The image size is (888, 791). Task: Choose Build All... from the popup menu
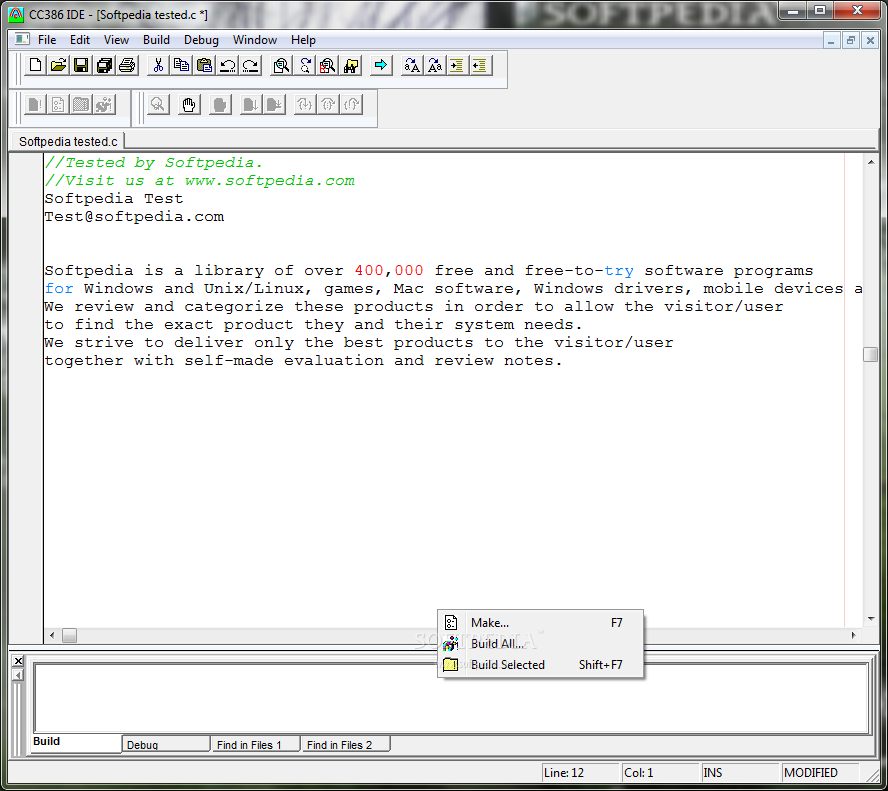coord(540,644)
